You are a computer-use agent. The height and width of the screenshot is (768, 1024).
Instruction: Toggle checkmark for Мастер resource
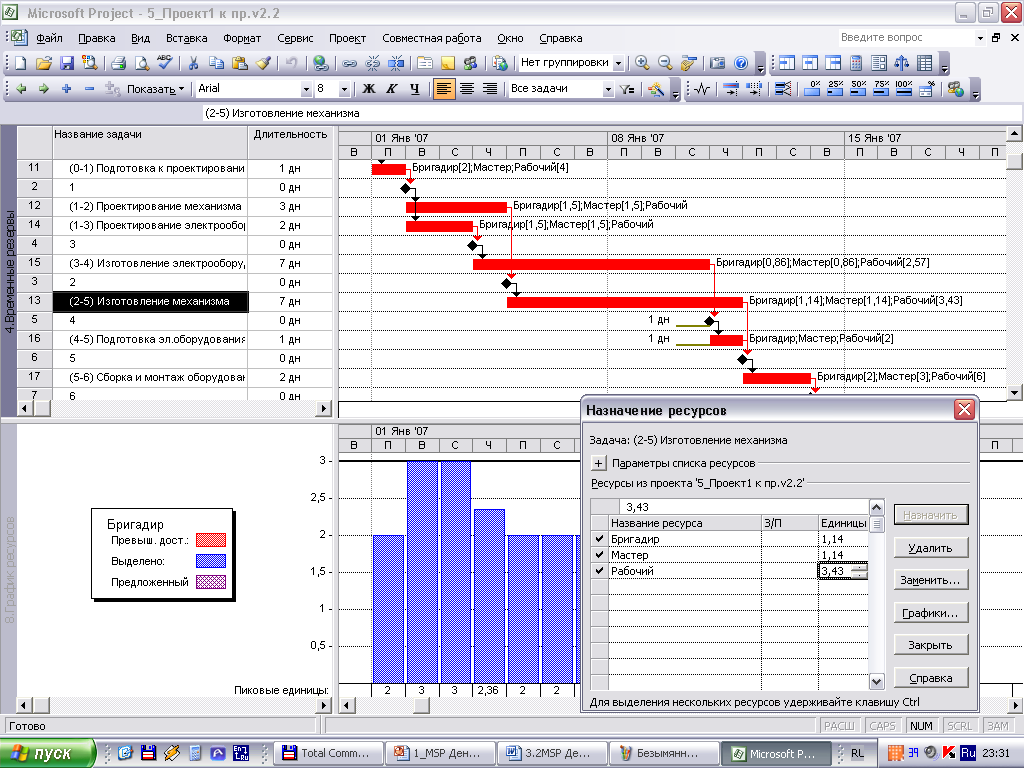(600, 554)
